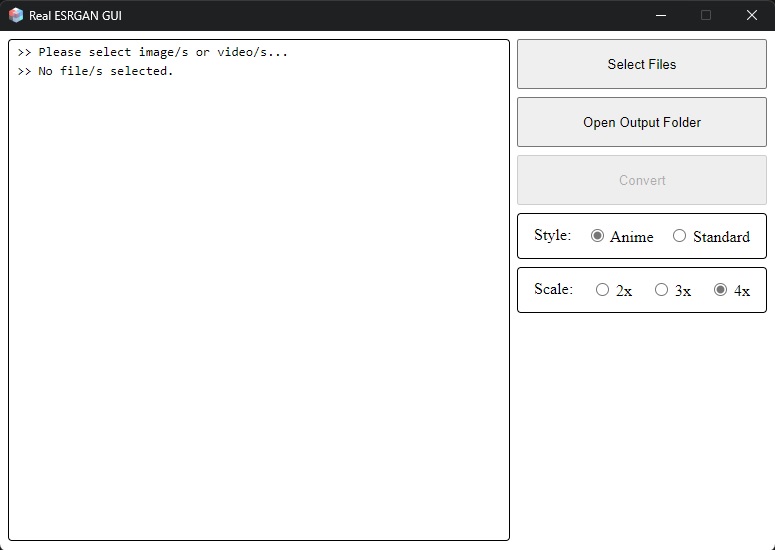
Task: Open the output folder
Action: [642, 122]
